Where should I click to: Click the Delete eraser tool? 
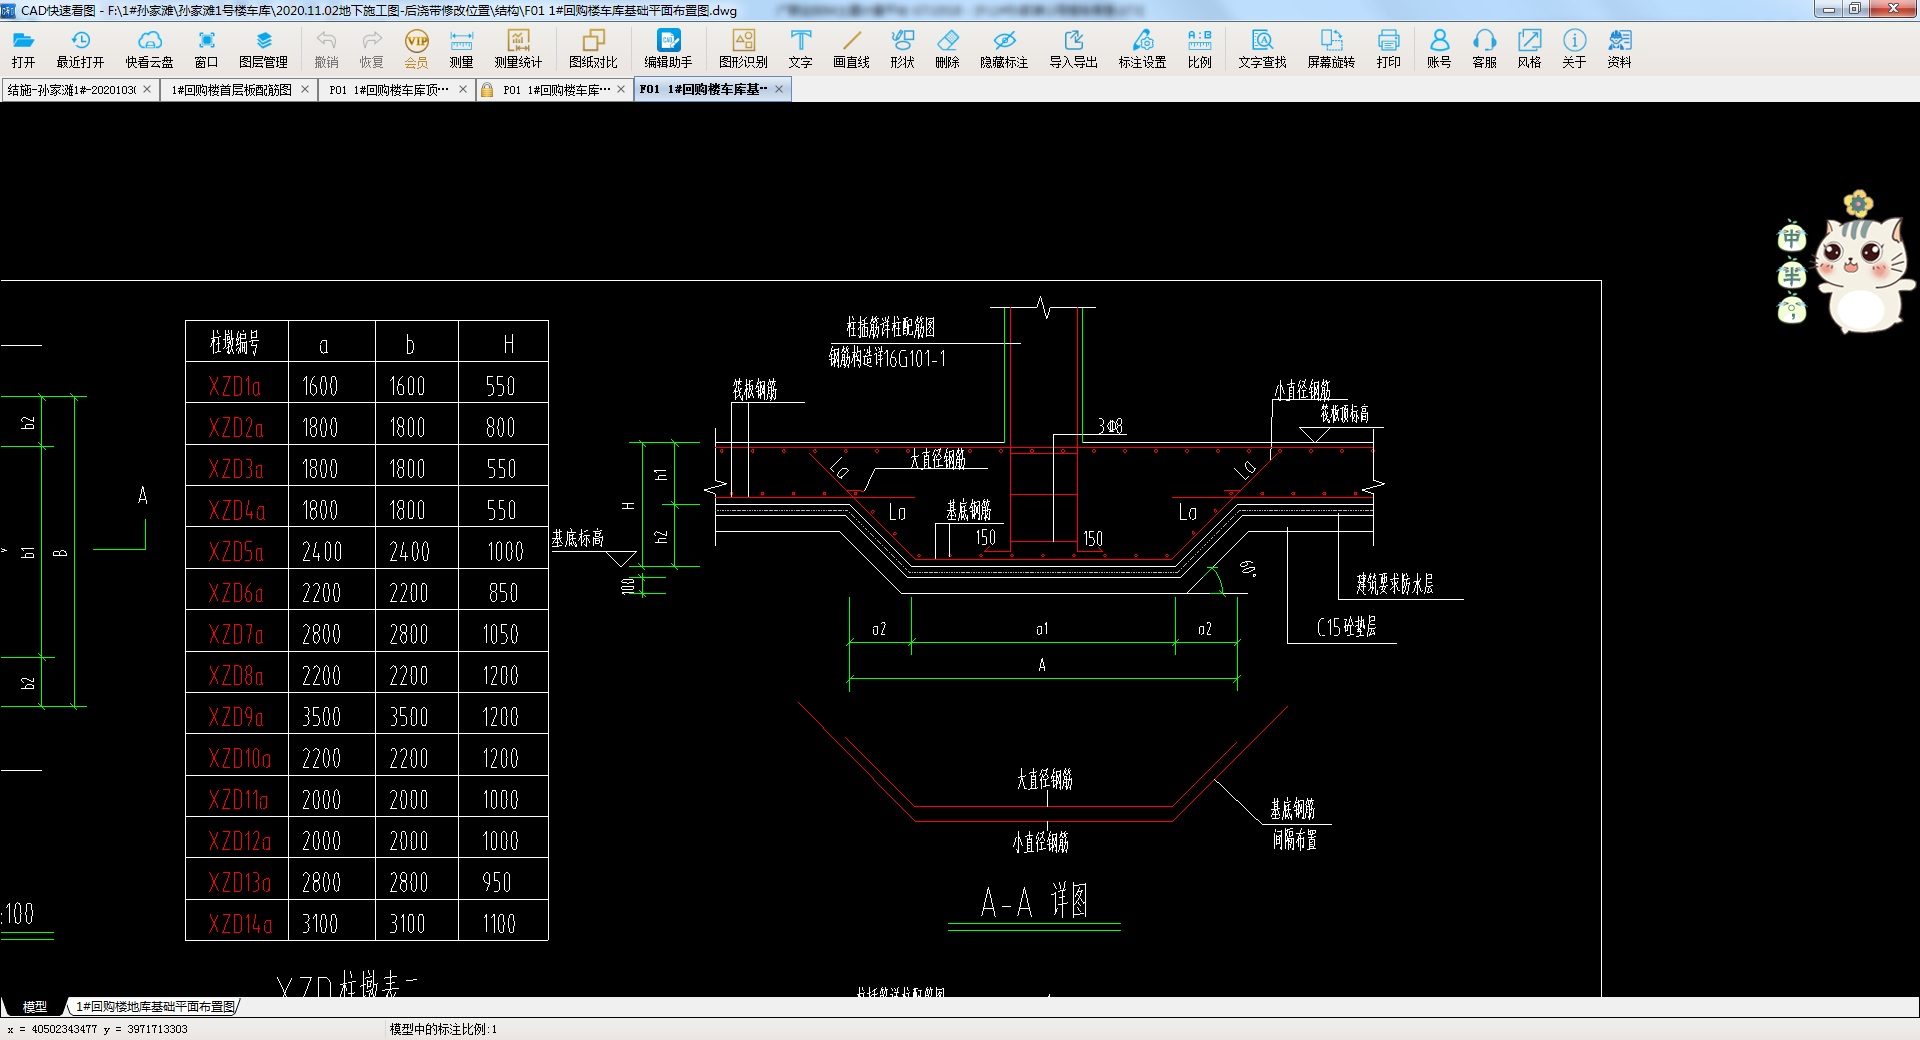tap(947, 48)
